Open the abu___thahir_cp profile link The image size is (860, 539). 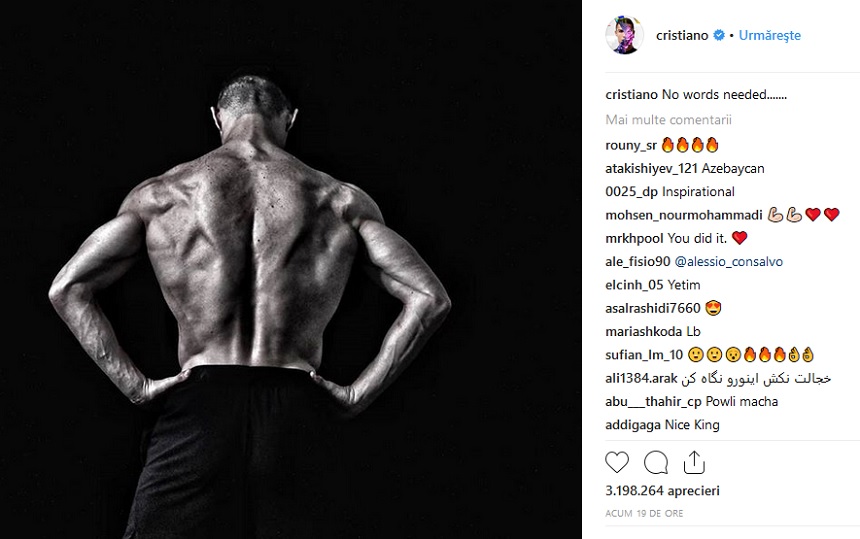pos(653,401)
